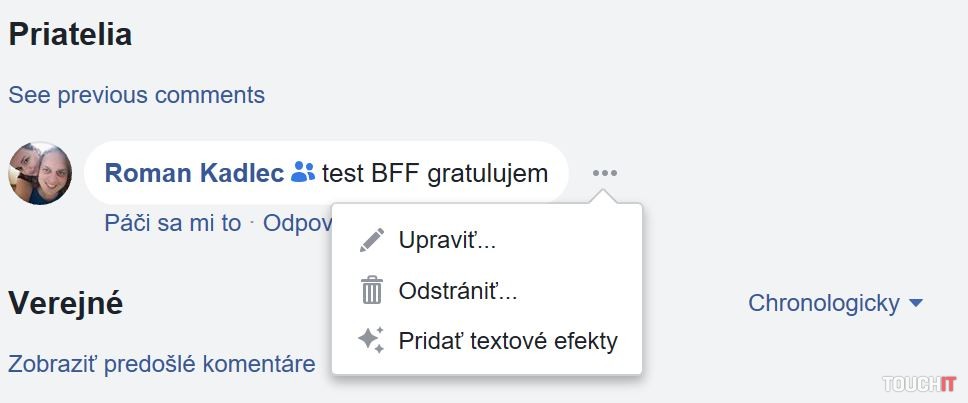Click the pencil edit icon
The image size is (968, 403).
pyautogui.click(x=372, y=240)
